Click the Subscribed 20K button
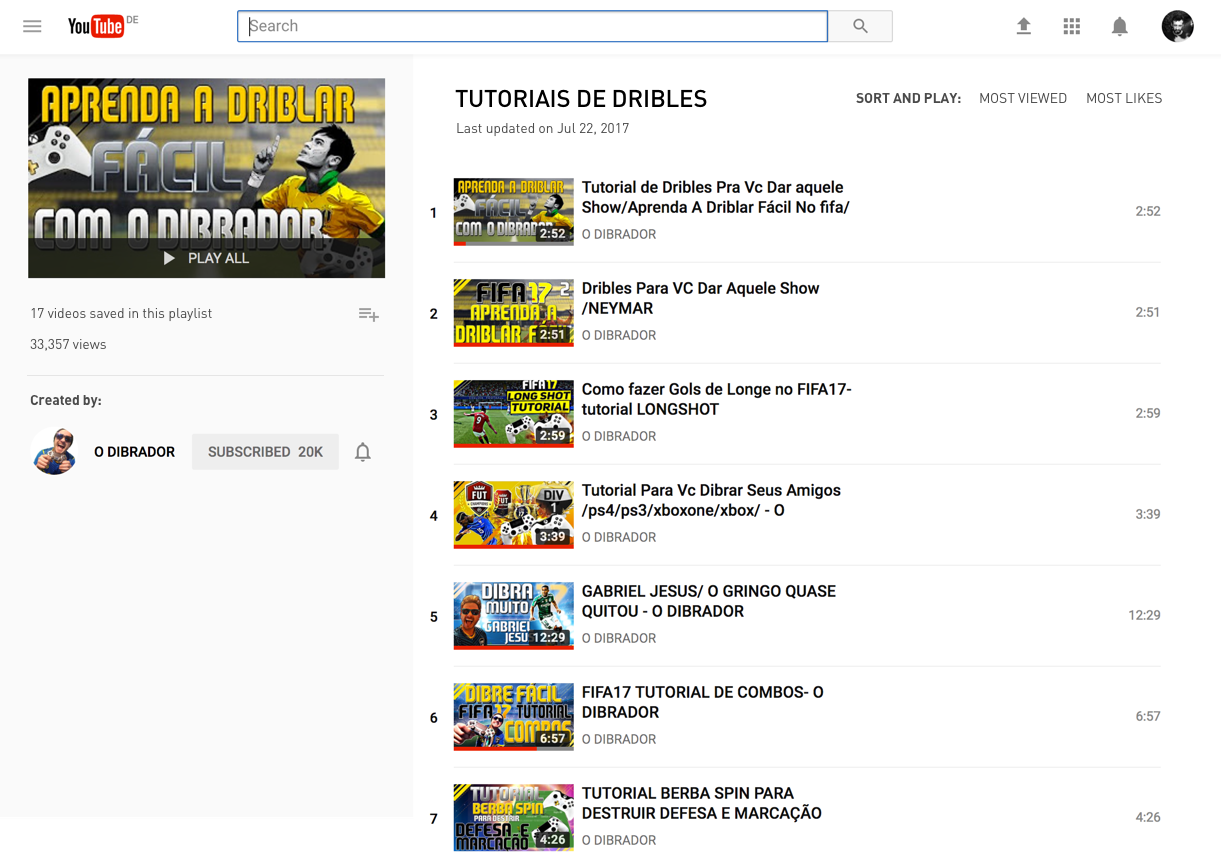1221x866 pixels. pyautogui.click(x=265, y=452)
